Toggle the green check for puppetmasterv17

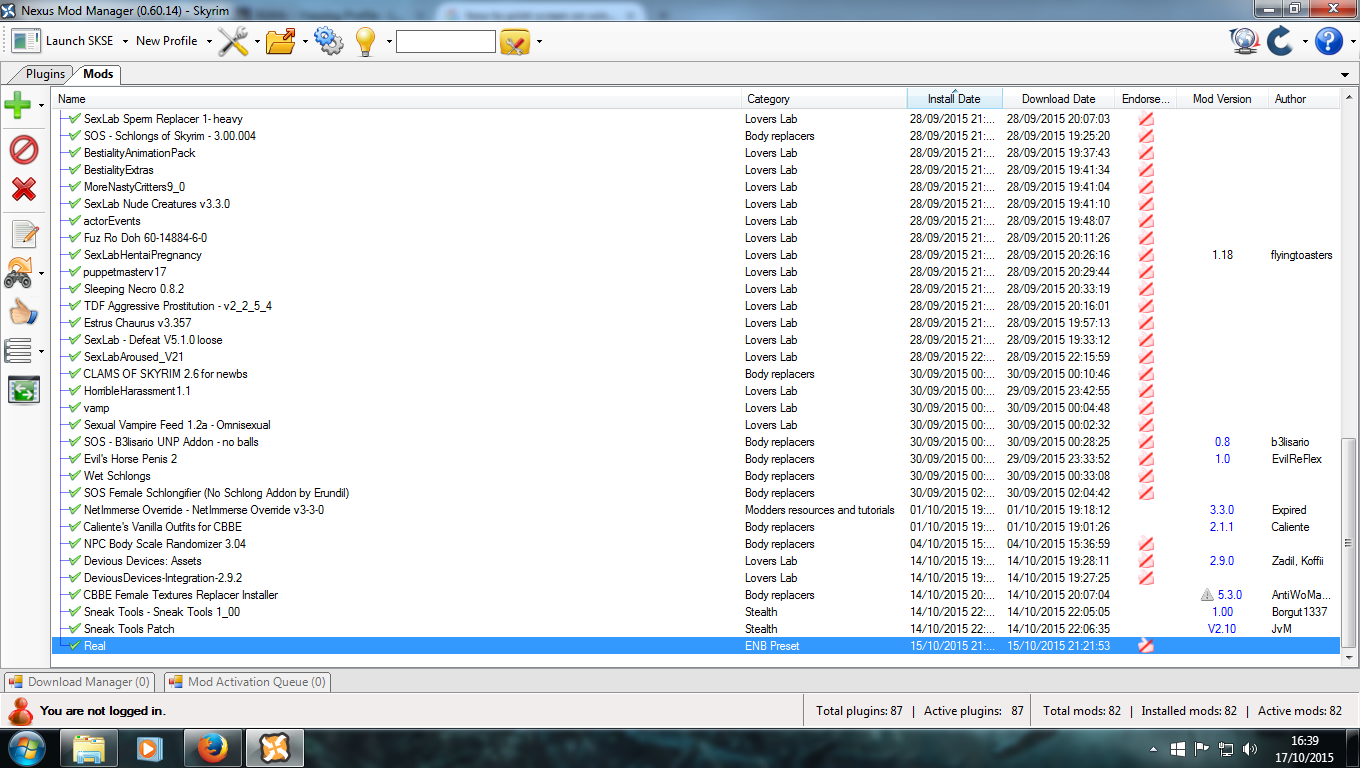pyautogui.click(x=75, y=272)
